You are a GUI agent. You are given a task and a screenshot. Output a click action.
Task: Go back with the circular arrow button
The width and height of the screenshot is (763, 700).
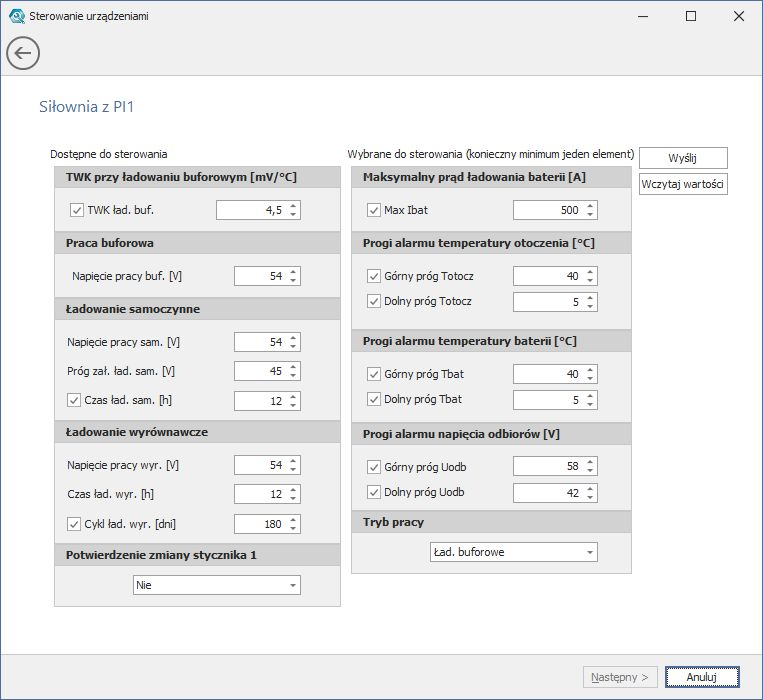point(23,53)
